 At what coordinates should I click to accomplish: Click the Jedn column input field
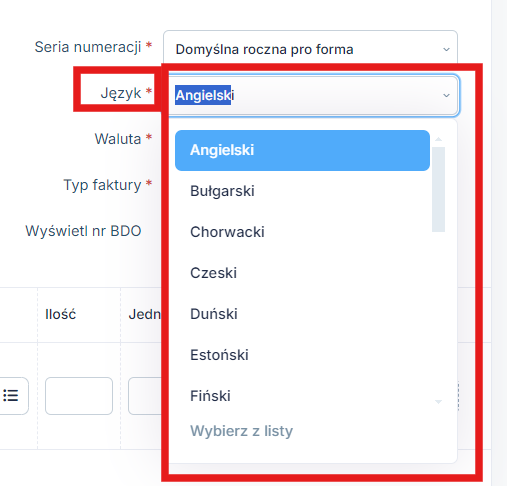coord(145,396)
